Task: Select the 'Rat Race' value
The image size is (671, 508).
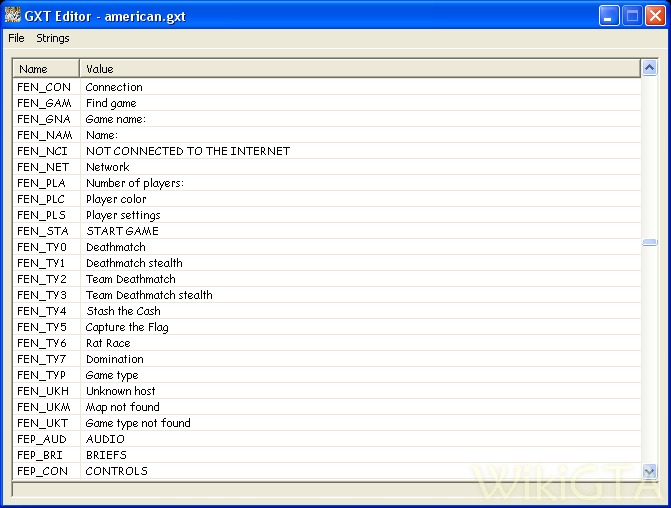Action: pos(108,343)
